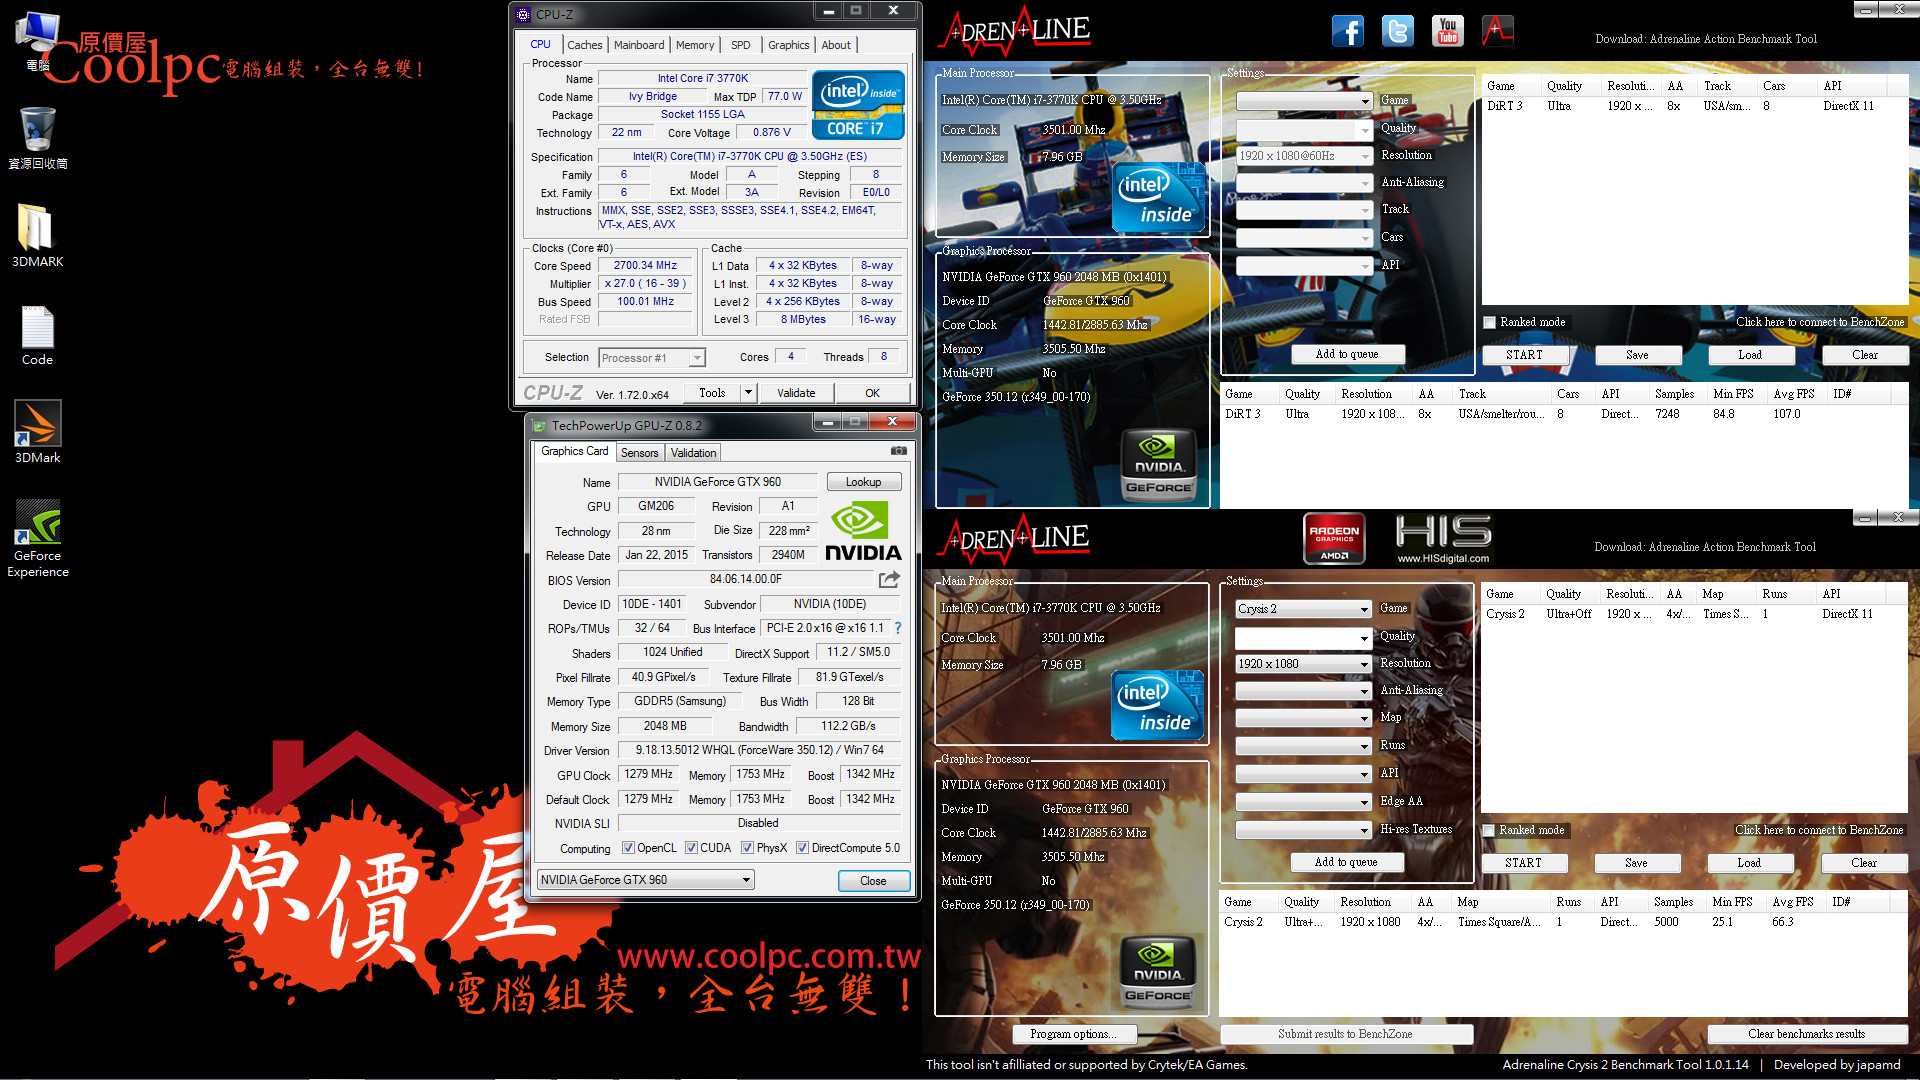This screenshot has width=1920, height=1080.
Task: Open the 1920 x 1080@60Hz resolution dropdown
Action: [x=1304, y=156]
